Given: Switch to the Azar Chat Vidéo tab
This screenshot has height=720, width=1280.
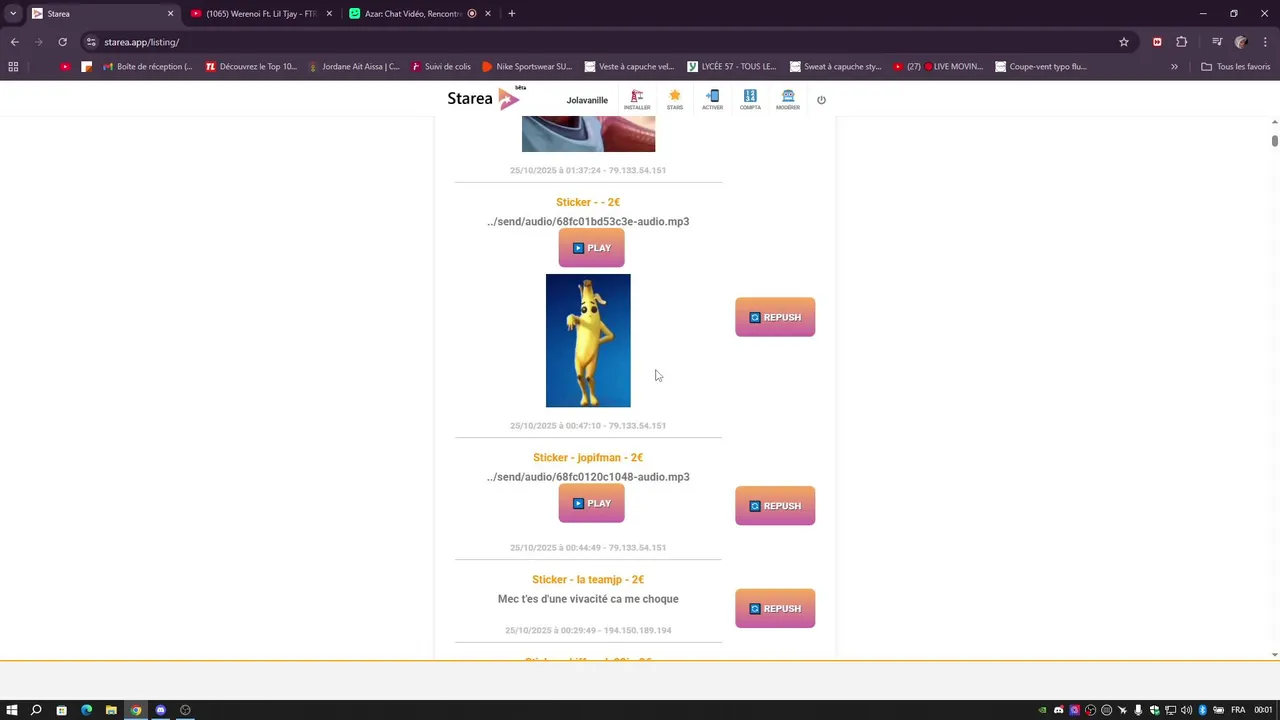Looking at the screenshot, I should (x=410, y=14).
